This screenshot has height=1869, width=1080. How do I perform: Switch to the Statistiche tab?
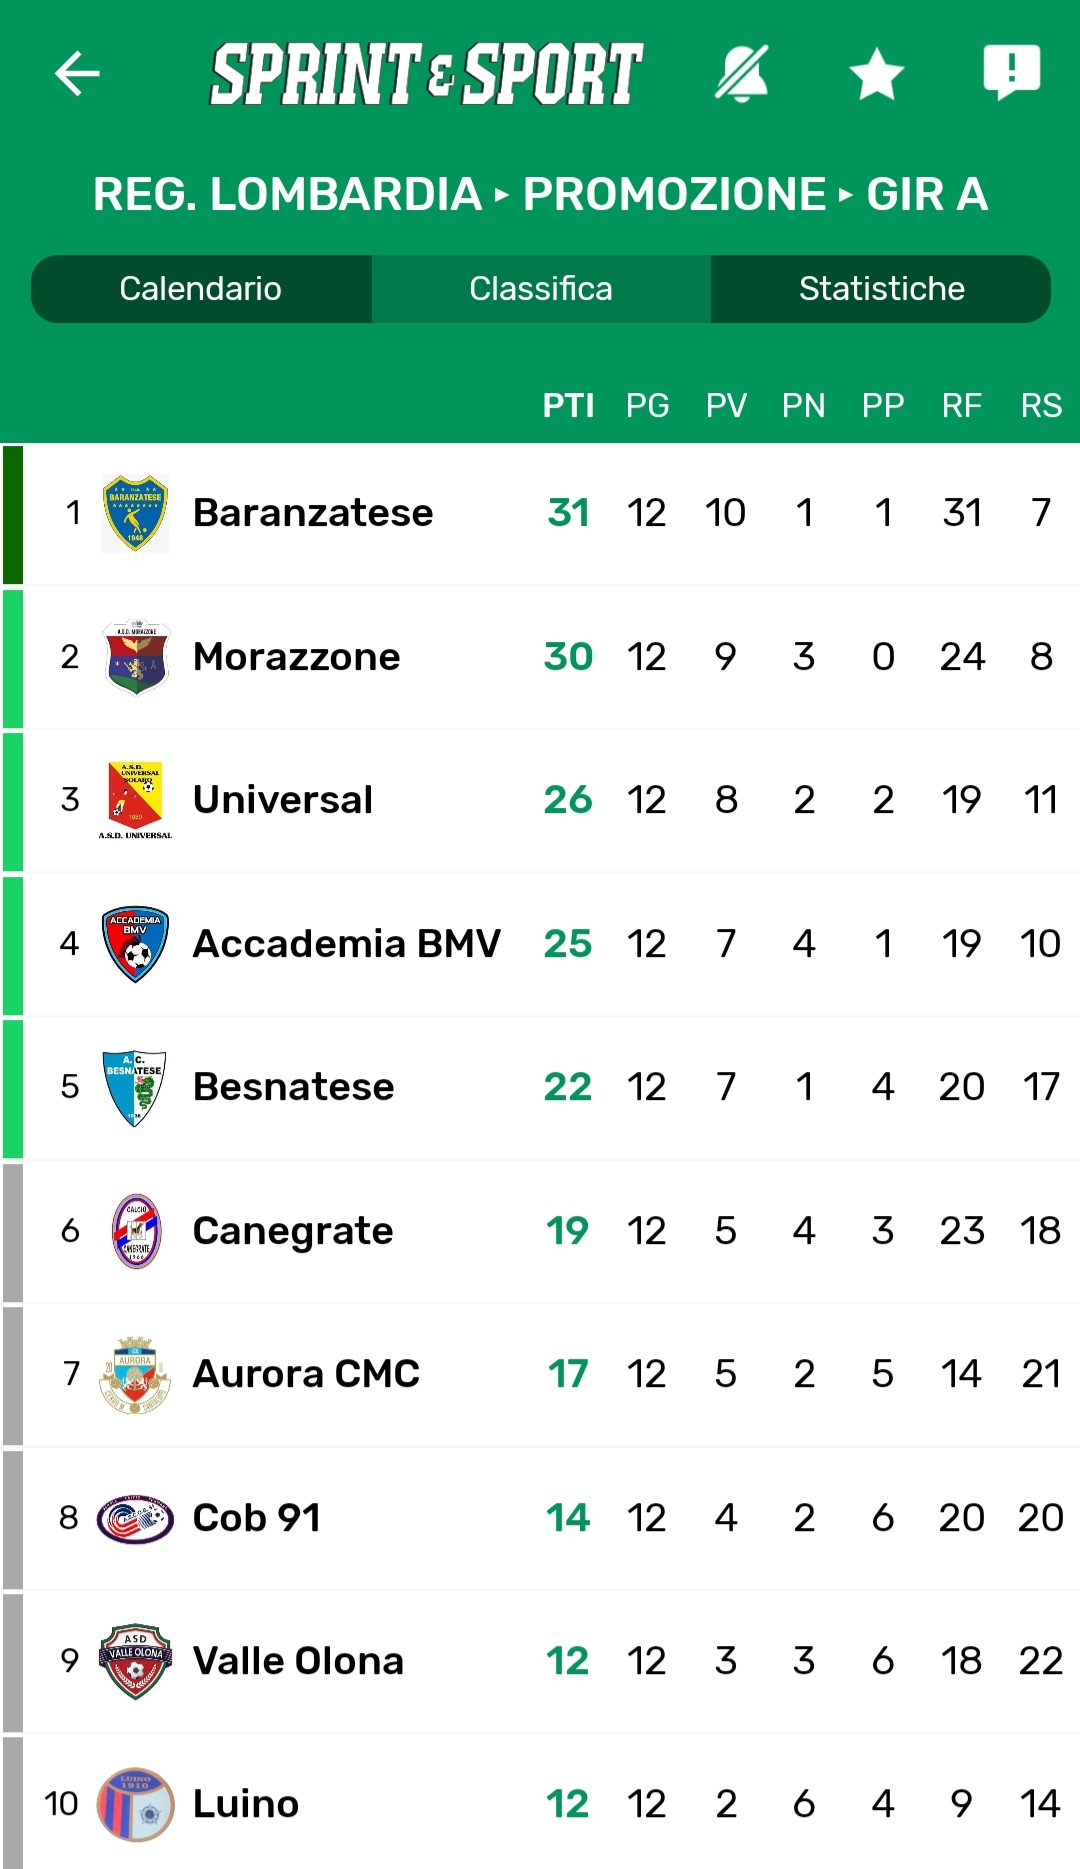pos(881,289)
